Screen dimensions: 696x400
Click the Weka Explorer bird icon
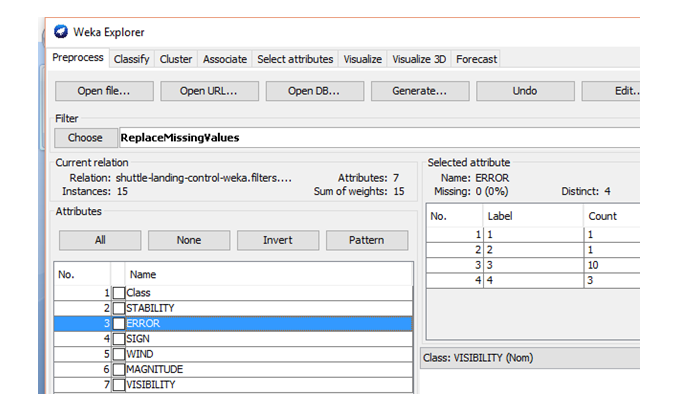(61, 32)
